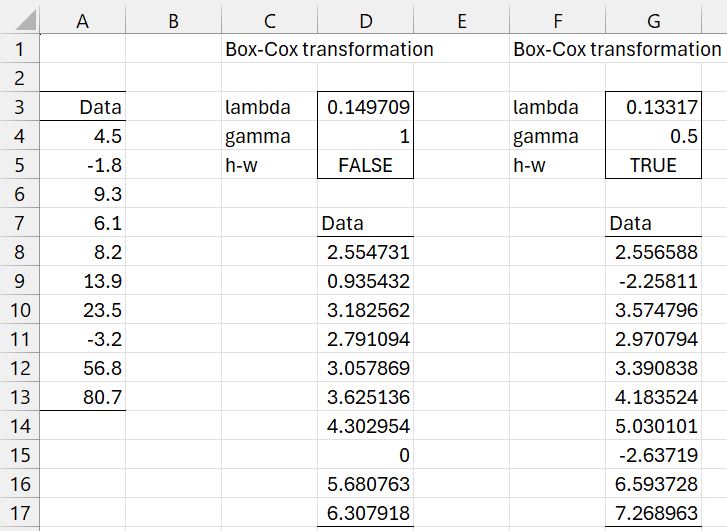Screen dimensions: 727x531
Task: Click cell showing -2.63719
Action: [653, 454]
